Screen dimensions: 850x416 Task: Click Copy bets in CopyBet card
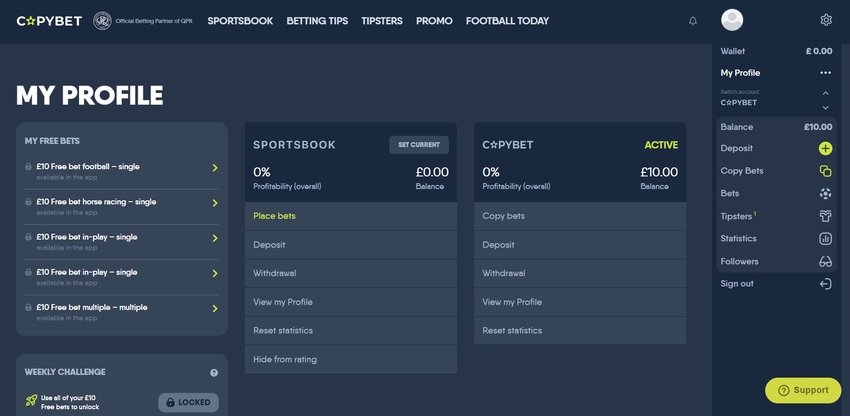(x=580, y=216)
